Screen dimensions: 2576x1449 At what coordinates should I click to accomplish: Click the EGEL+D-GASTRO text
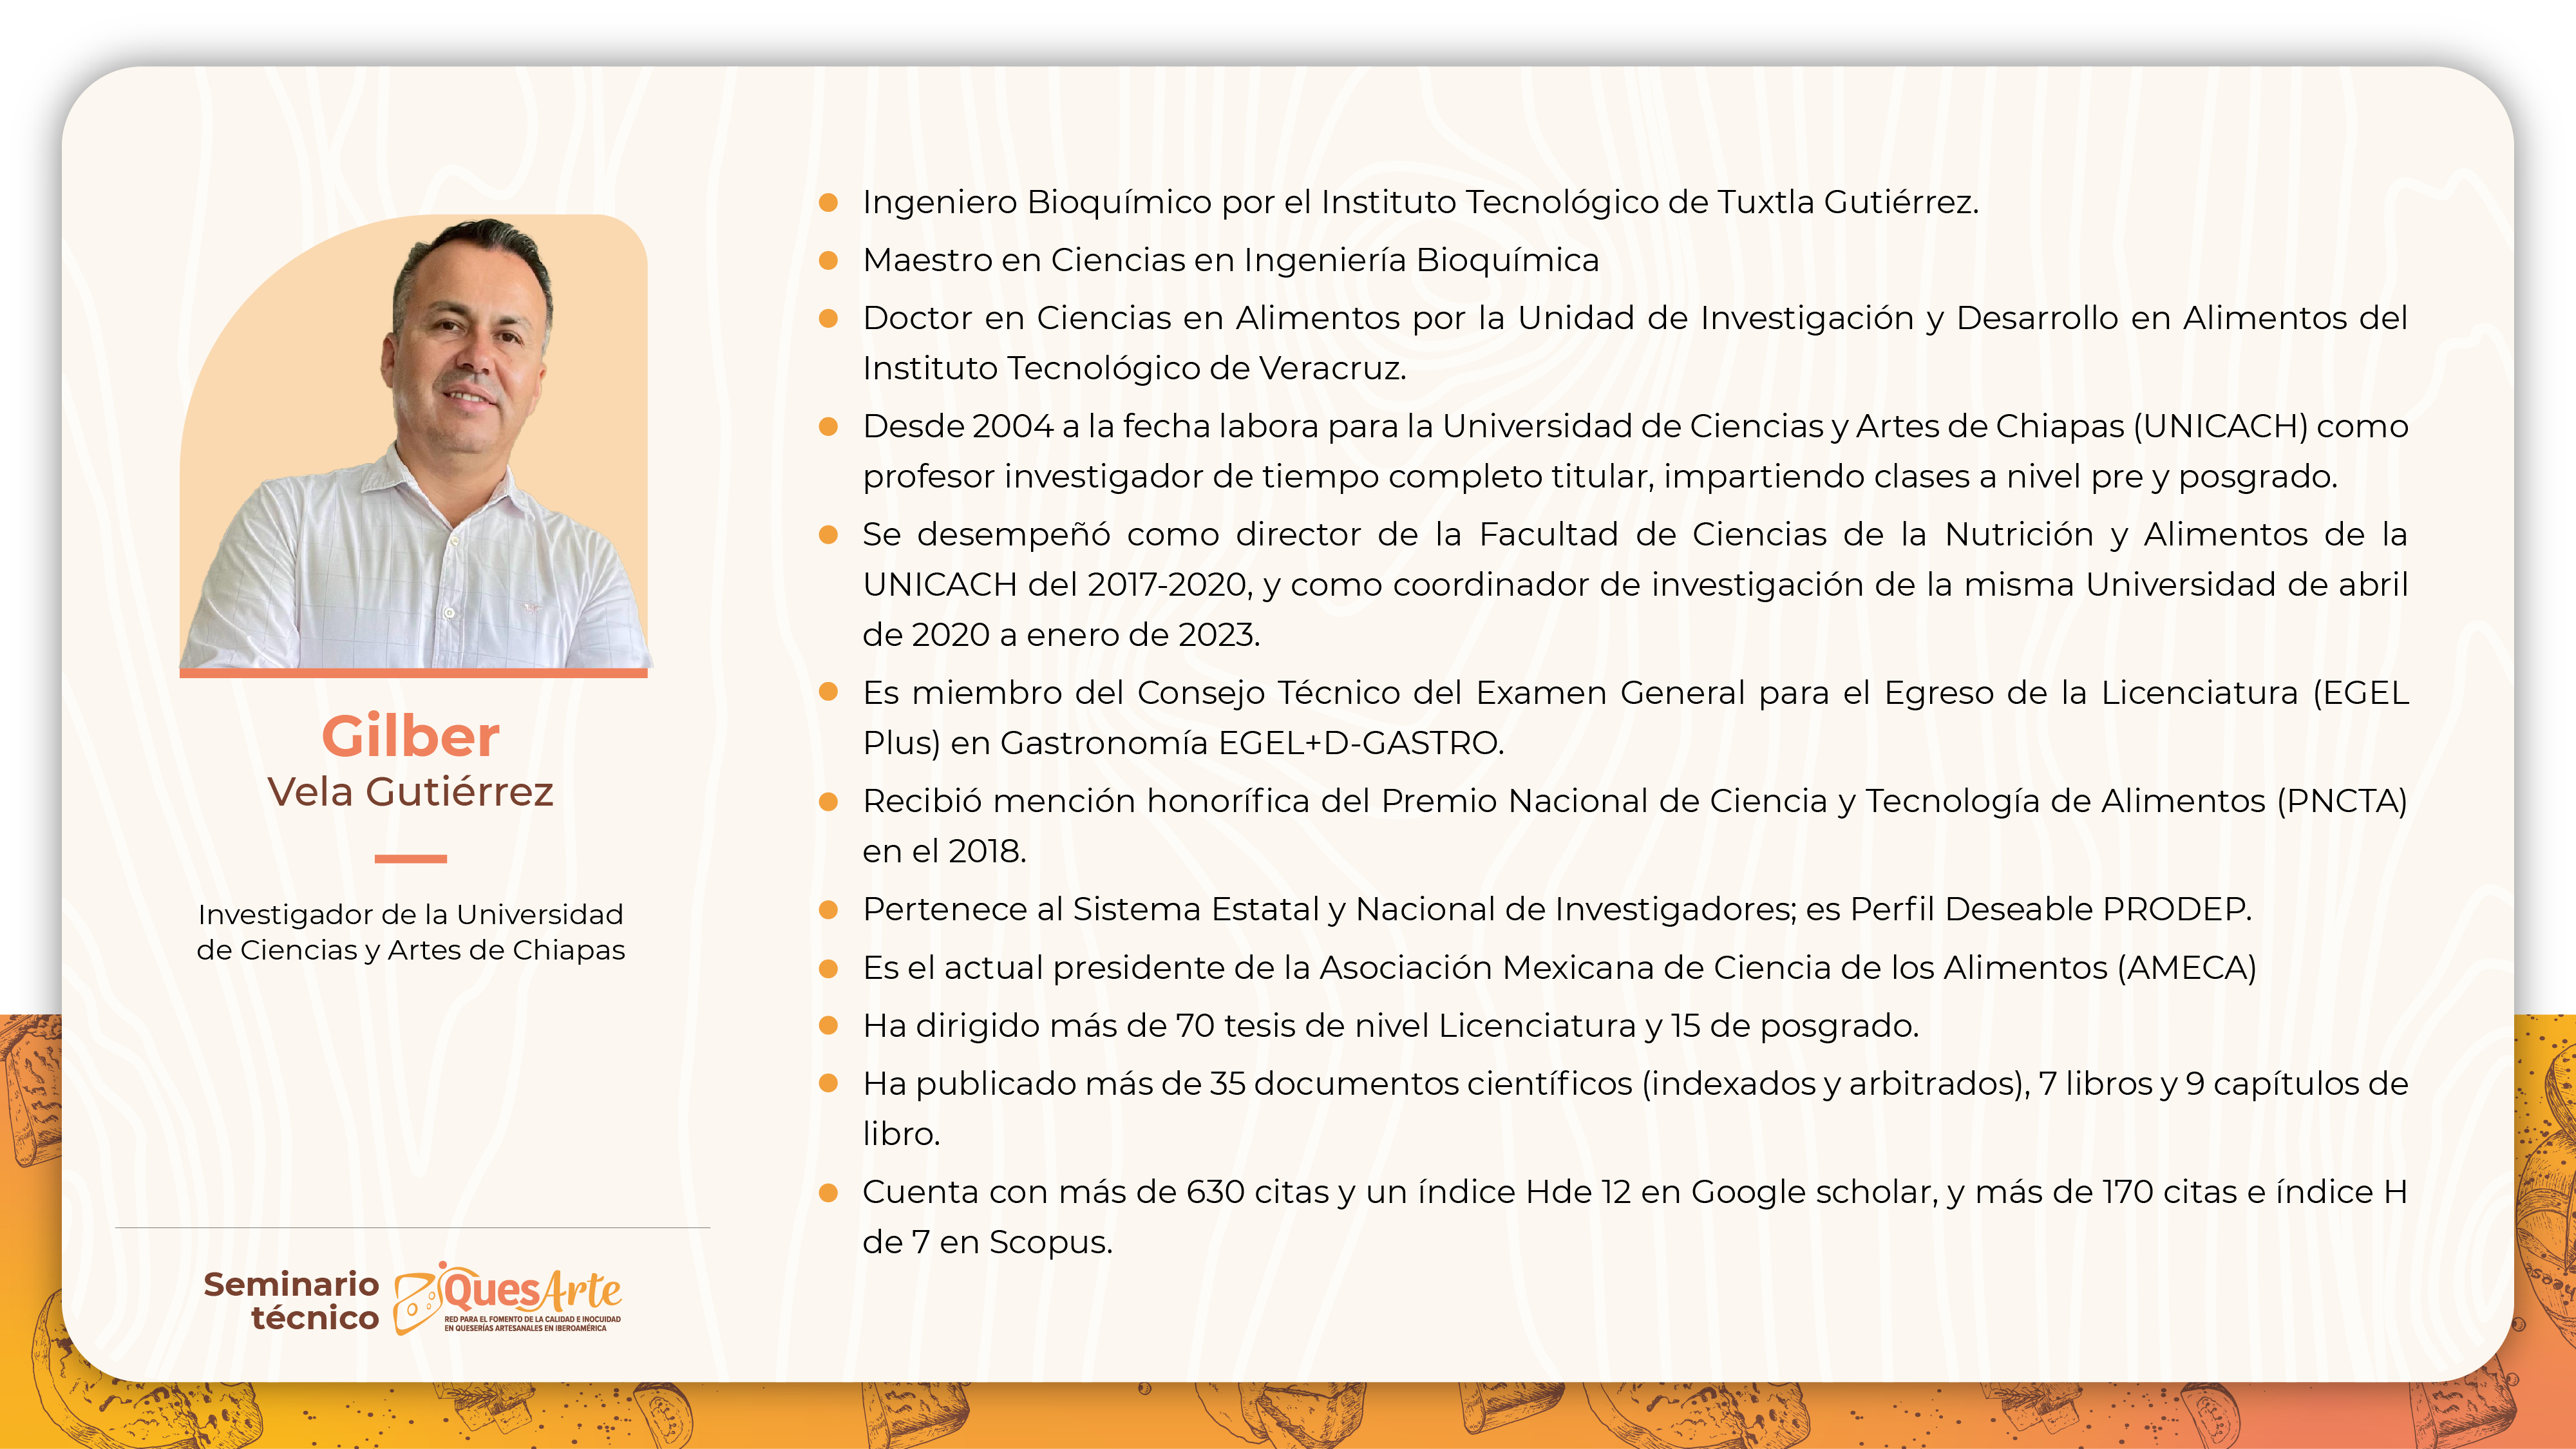[x=1360, y=743]
